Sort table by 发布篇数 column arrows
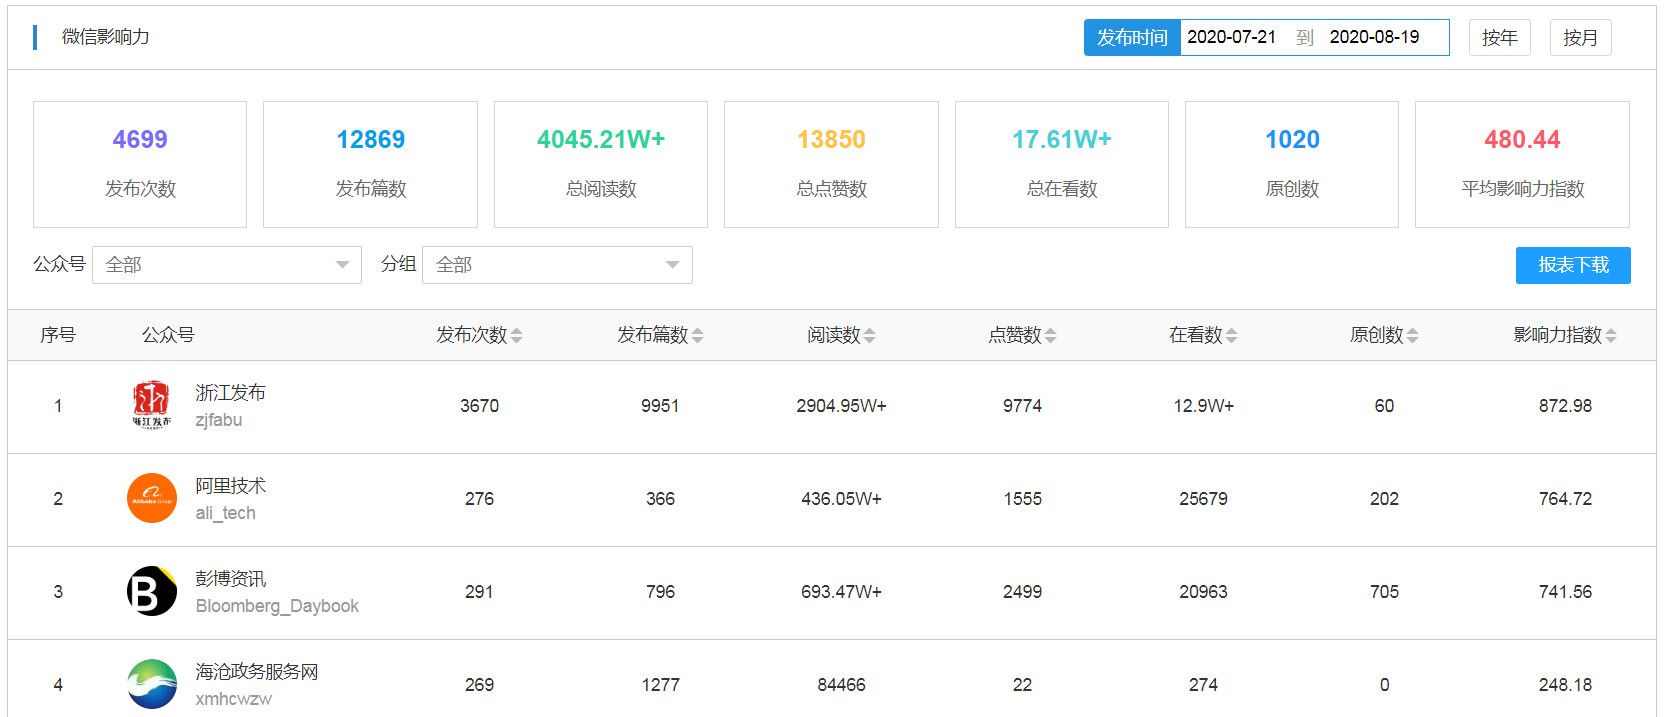 tap(698, 336)
